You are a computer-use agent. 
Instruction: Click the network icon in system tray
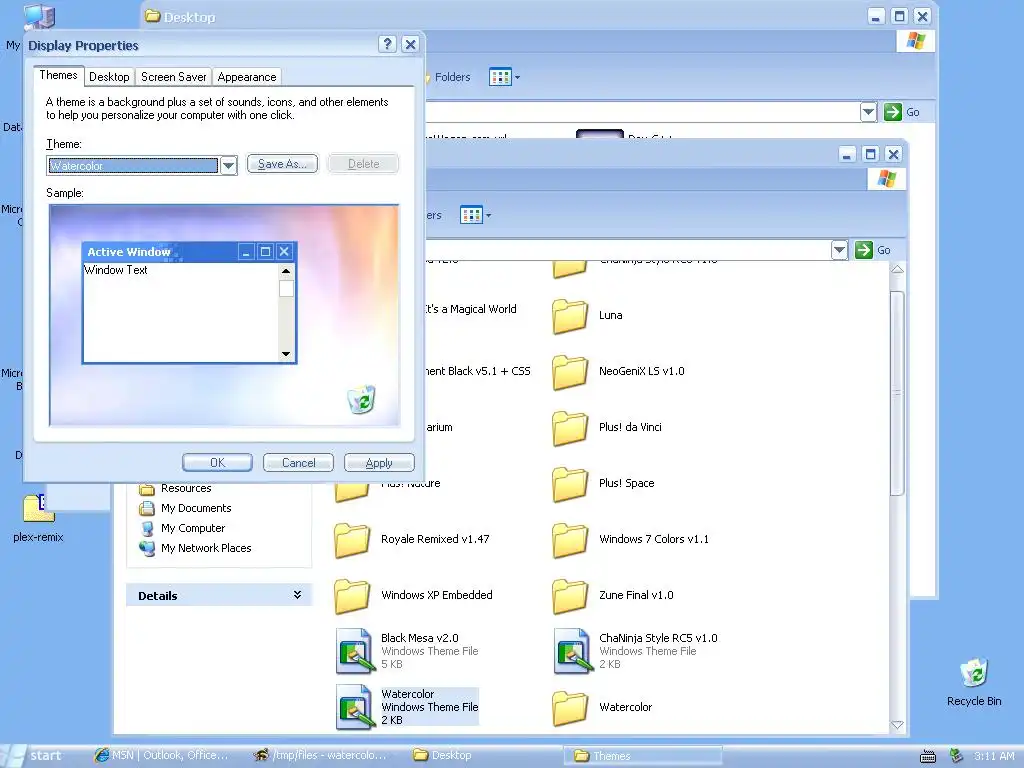point(956,756)
